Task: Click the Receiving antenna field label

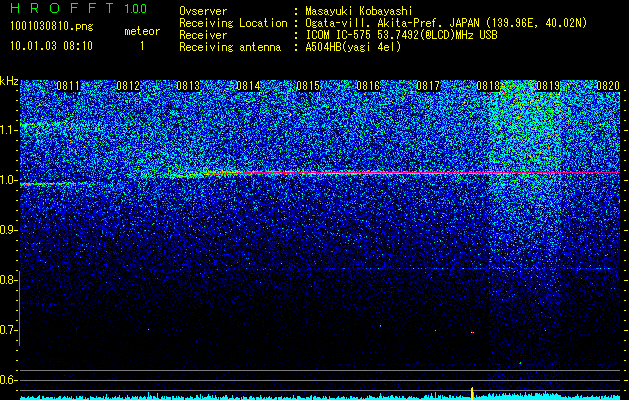Action: [230, 47]
